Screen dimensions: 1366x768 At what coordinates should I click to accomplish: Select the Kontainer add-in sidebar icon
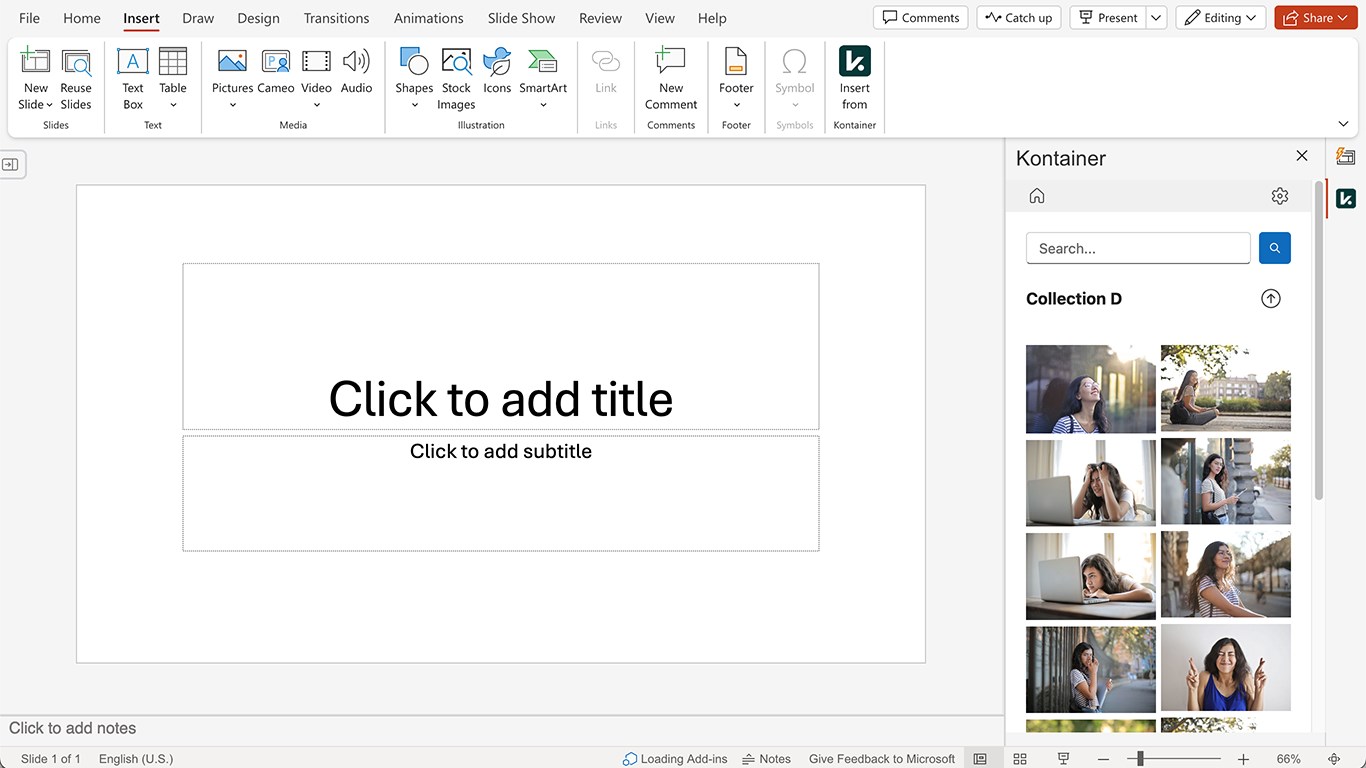pyautogui.click(x=1346, y=198)
